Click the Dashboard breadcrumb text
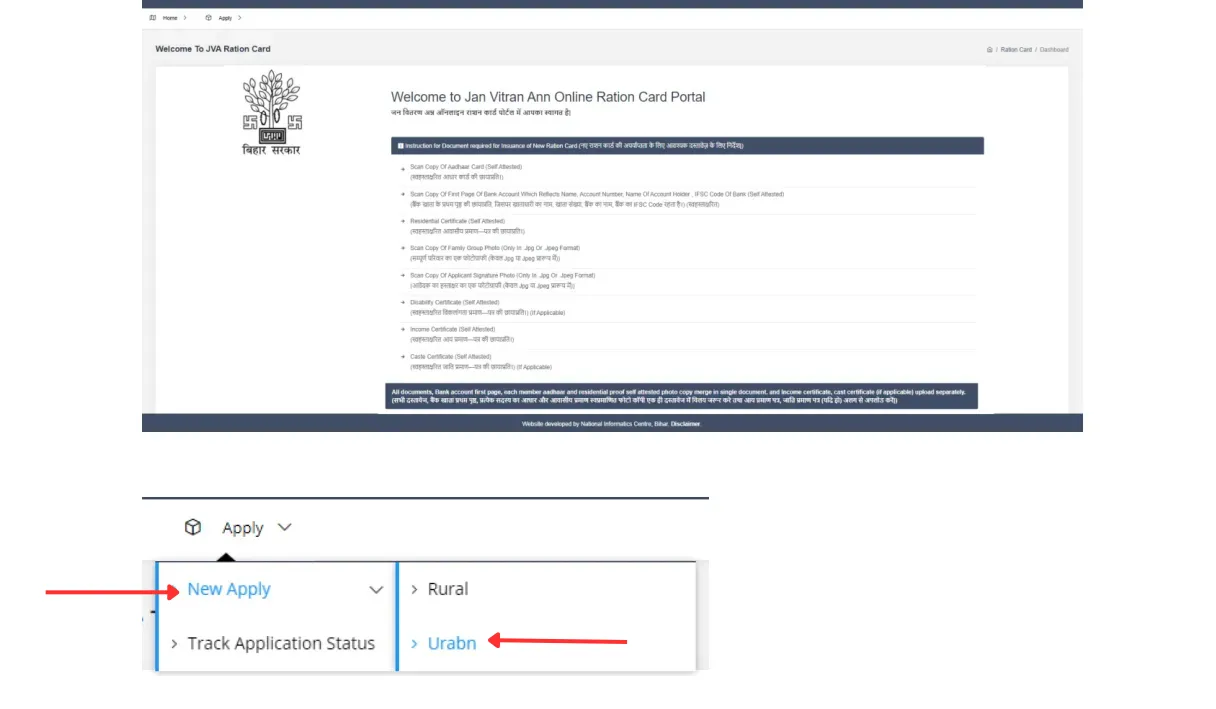Screen dimensions: 1216x709 pos(1053,49)
